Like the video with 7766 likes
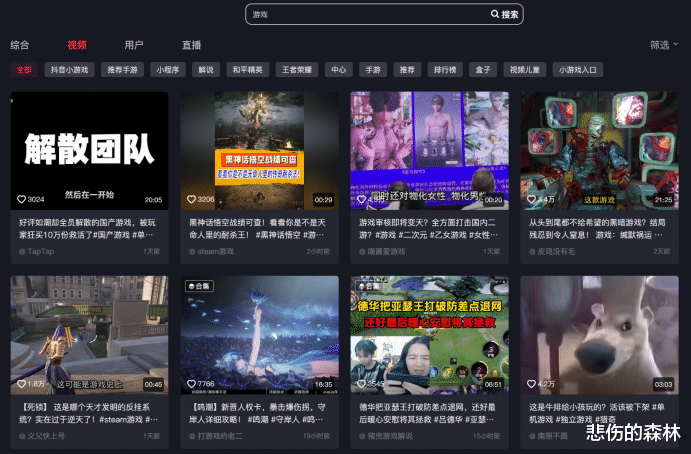691x454 pixels. pos(191,384)
